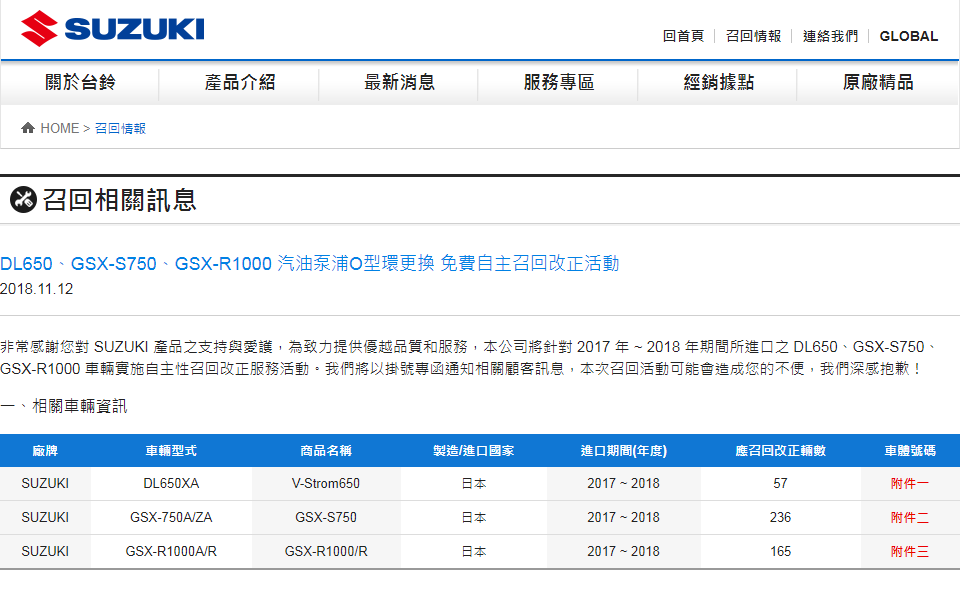Screen dimensions: 961x596
Task: Switch to GLOBAL site
Action: (908, 36)
